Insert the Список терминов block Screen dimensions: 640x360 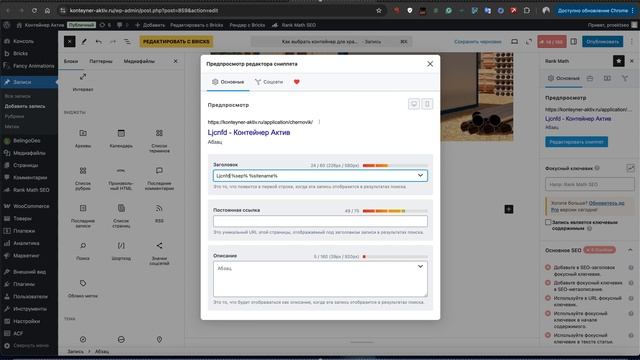[x=159, y=141]
